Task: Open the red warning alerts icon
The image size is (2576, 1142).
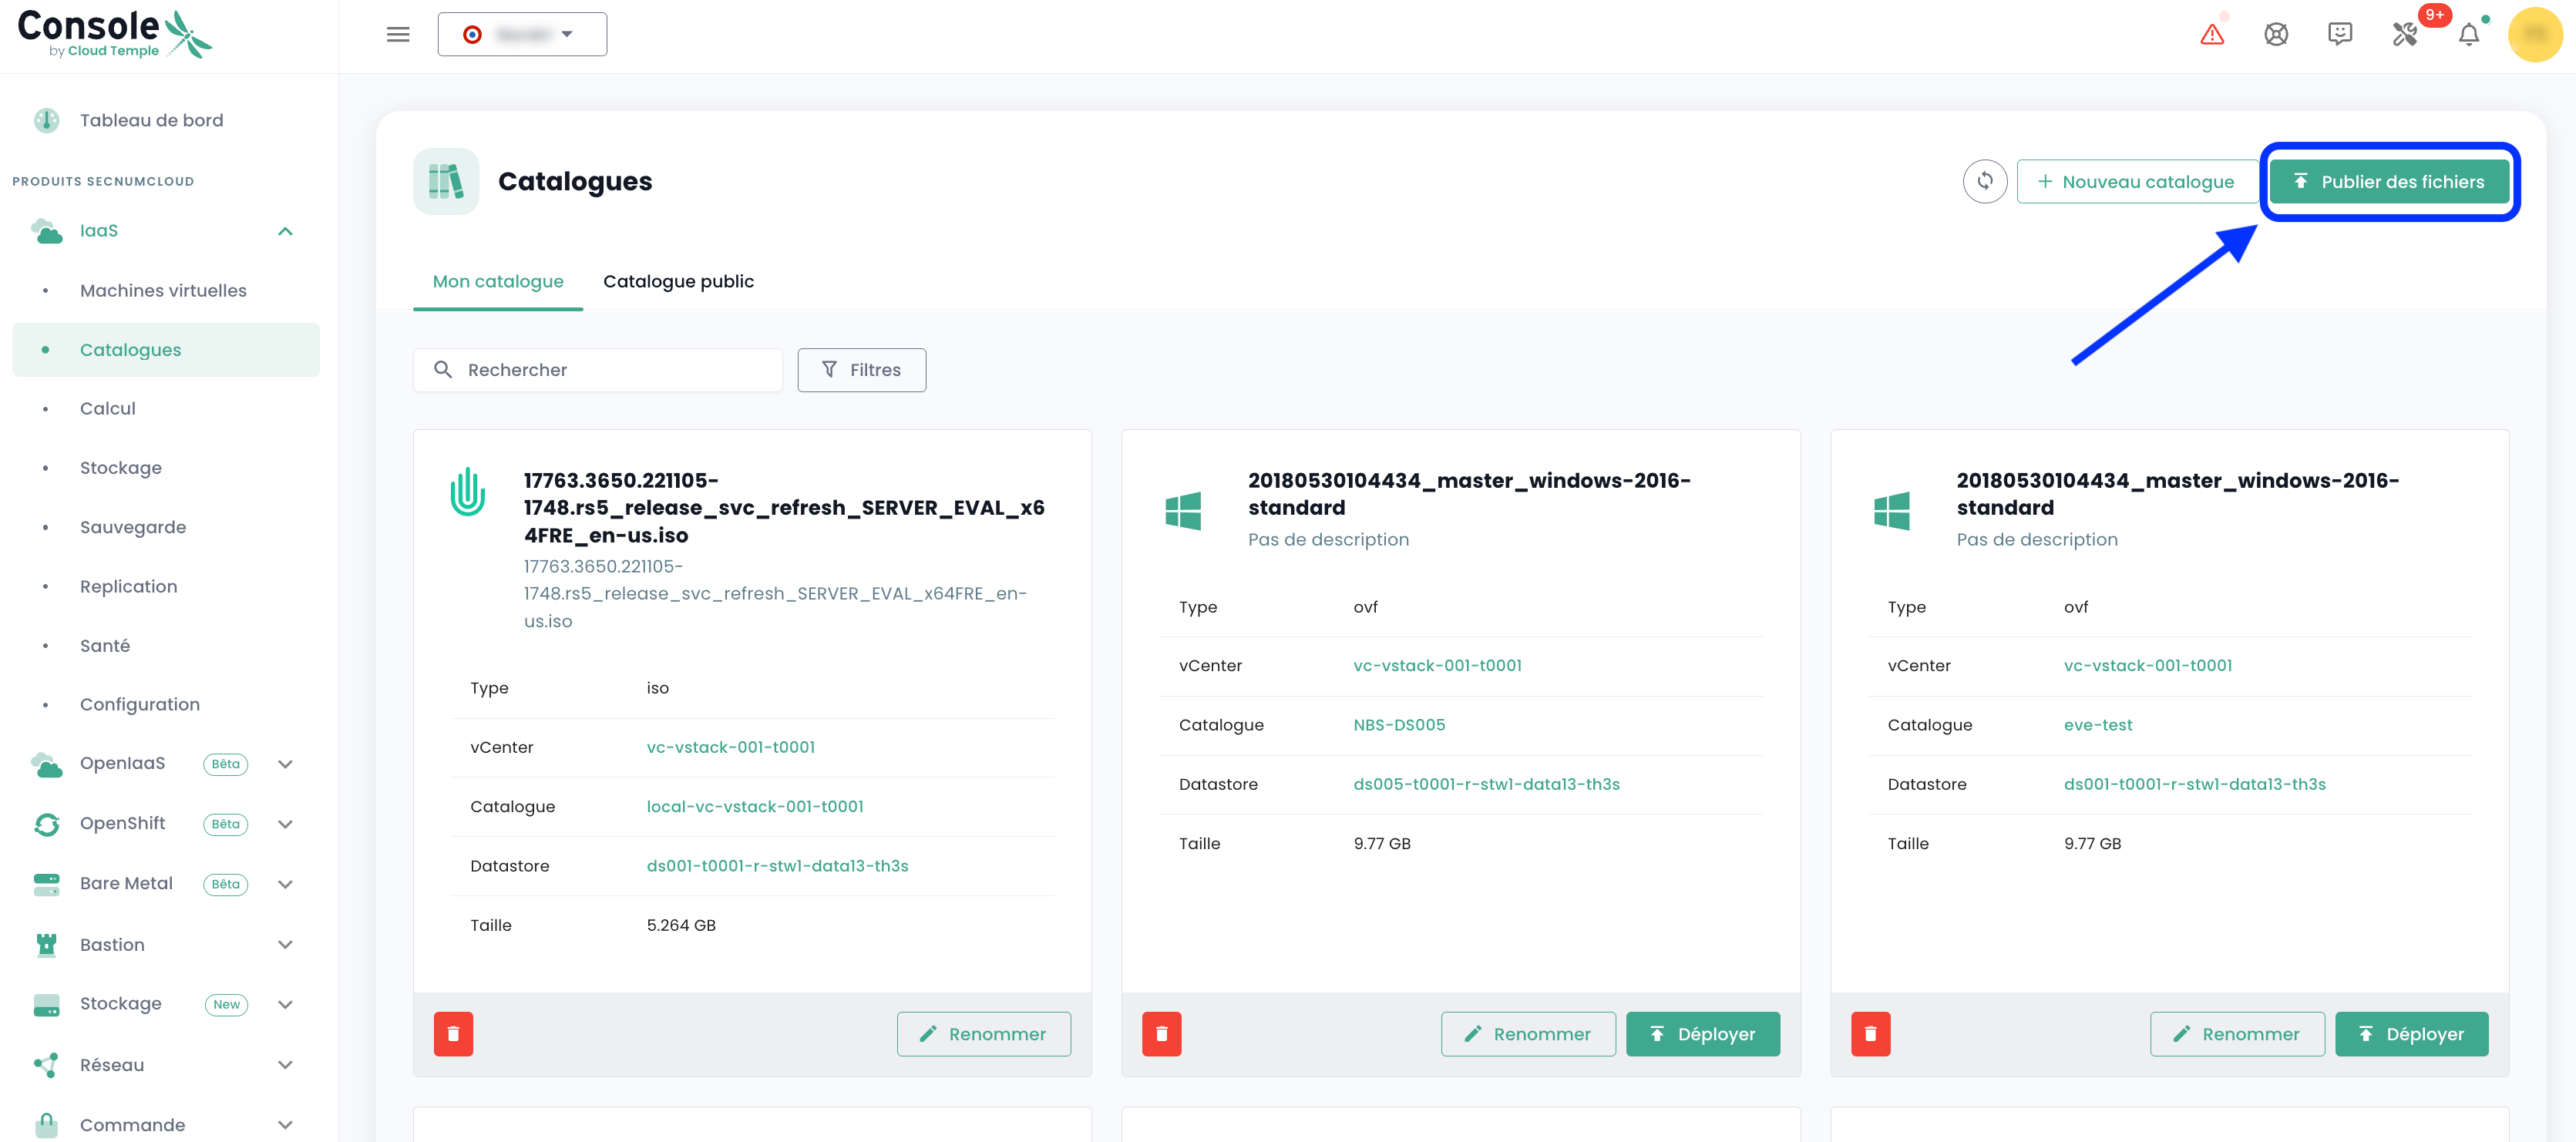Action: (2212, 35)
